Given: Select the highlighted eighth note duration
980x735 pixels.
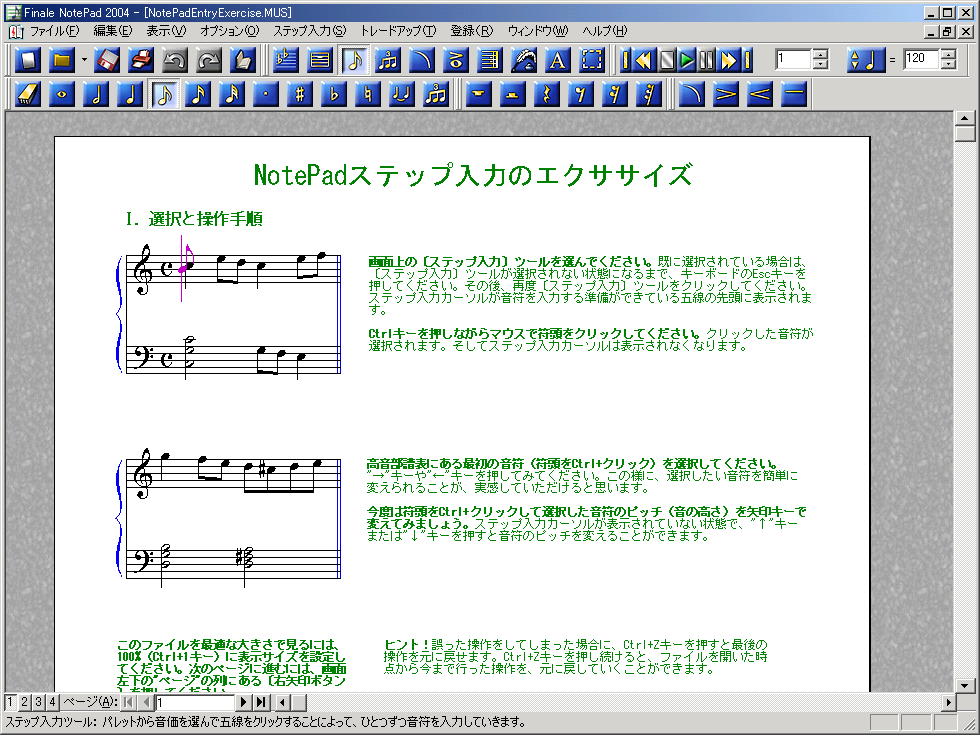Looking at the screenshot, I should coord(164,94).
